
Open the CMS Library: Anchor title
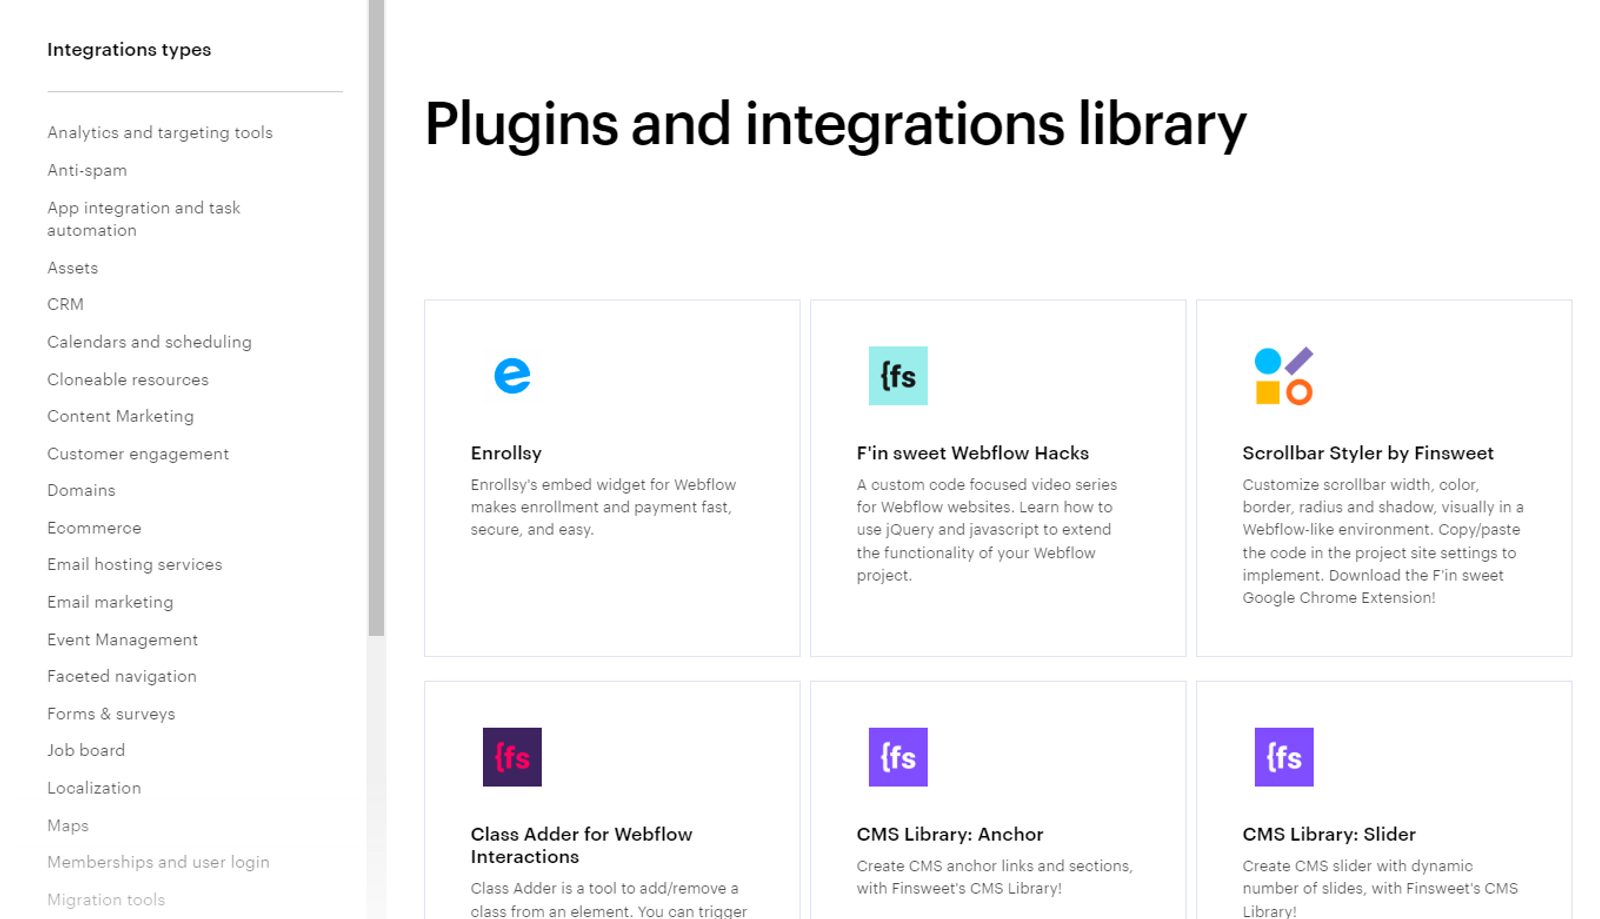[949, 834]
